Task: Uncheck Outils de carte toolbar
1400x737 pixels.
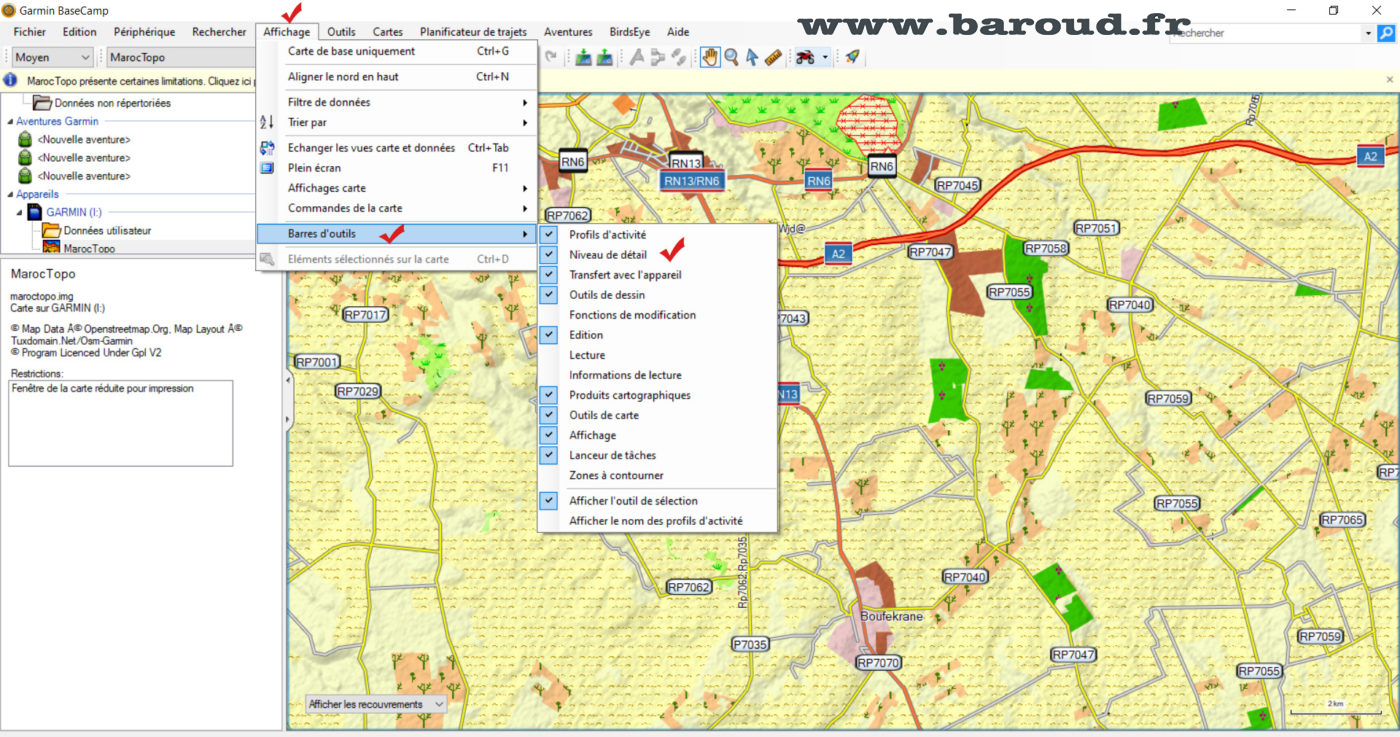Action: click(x=548, y=415)
